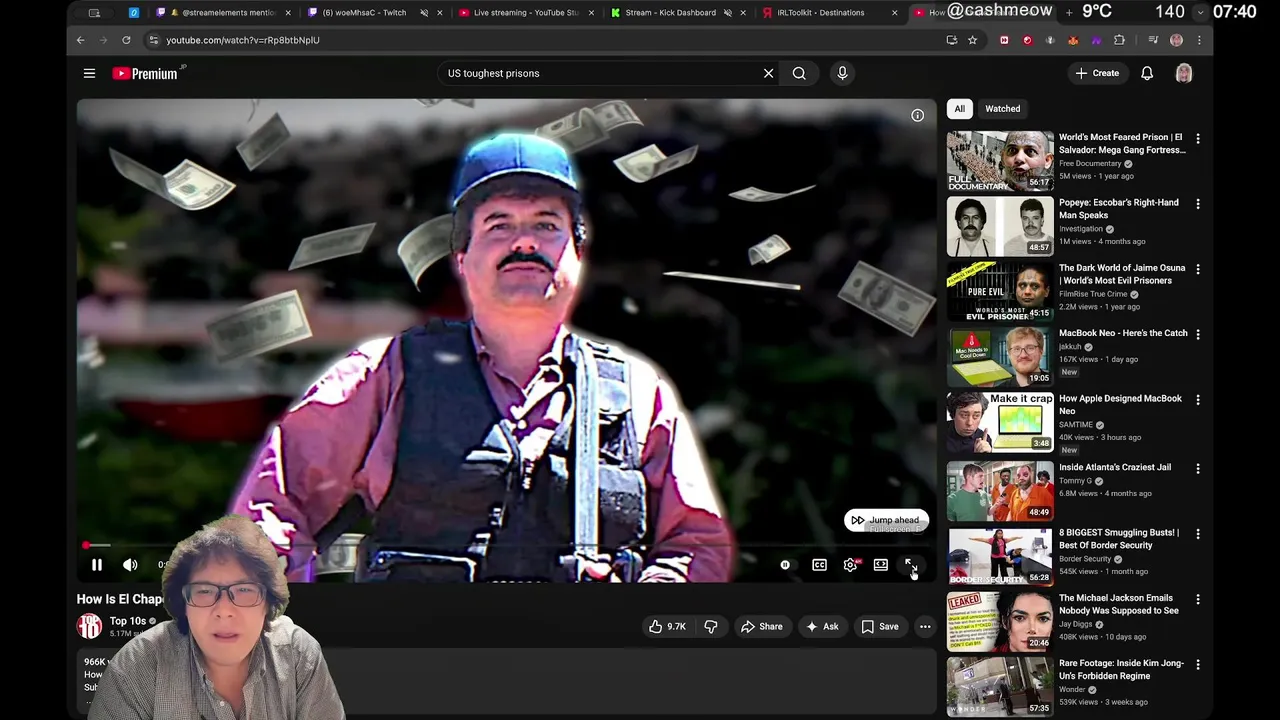Open the info card icon on the video
Image resolution: width=1280 pixels, height=720 pixels.
point(917,116)
